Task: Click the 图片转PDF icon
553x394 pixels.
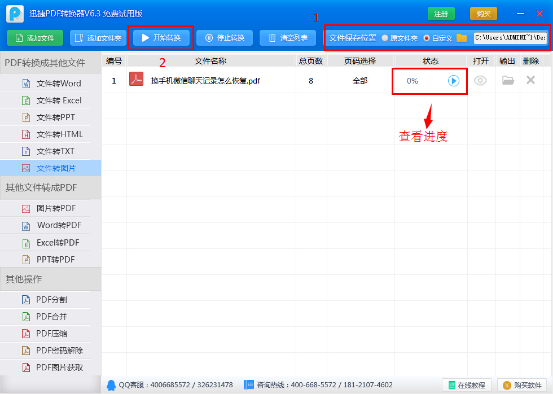Action: tap(26, 209)
